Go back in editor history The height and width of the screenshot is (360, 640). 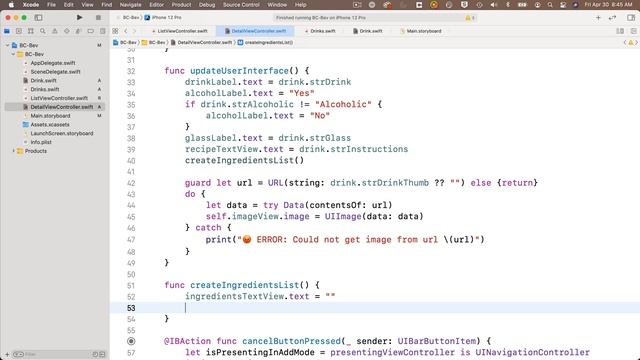[x=126, y=31]
